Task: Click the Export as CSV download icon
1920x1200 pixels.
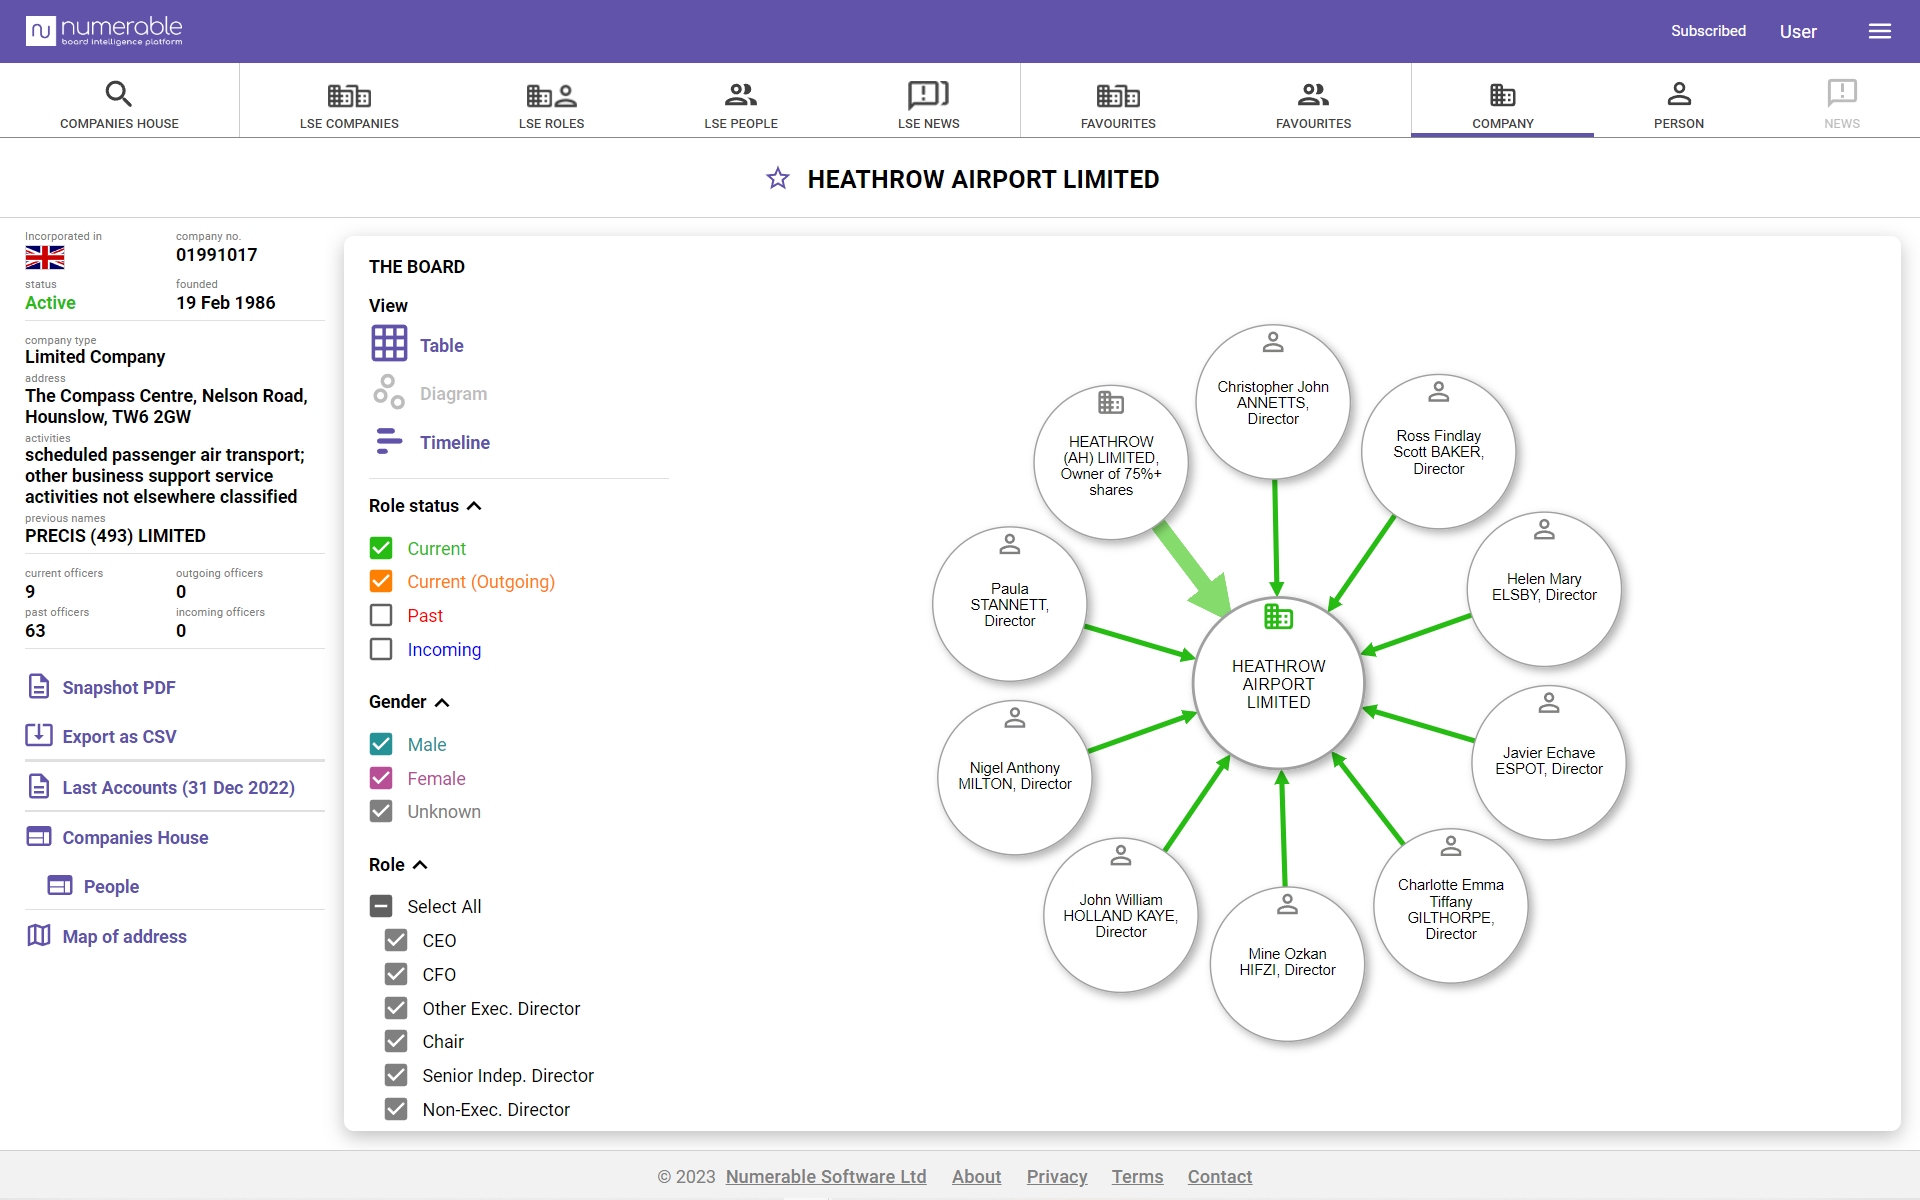Action: coord(39,735)
